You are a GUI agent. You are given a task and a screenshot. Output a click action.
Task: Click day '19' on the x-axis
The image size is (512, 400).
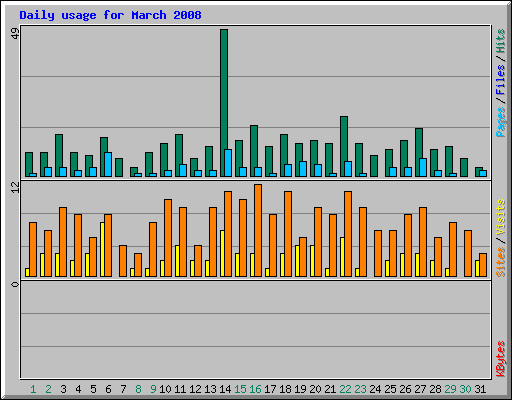(x=300, y=389)
